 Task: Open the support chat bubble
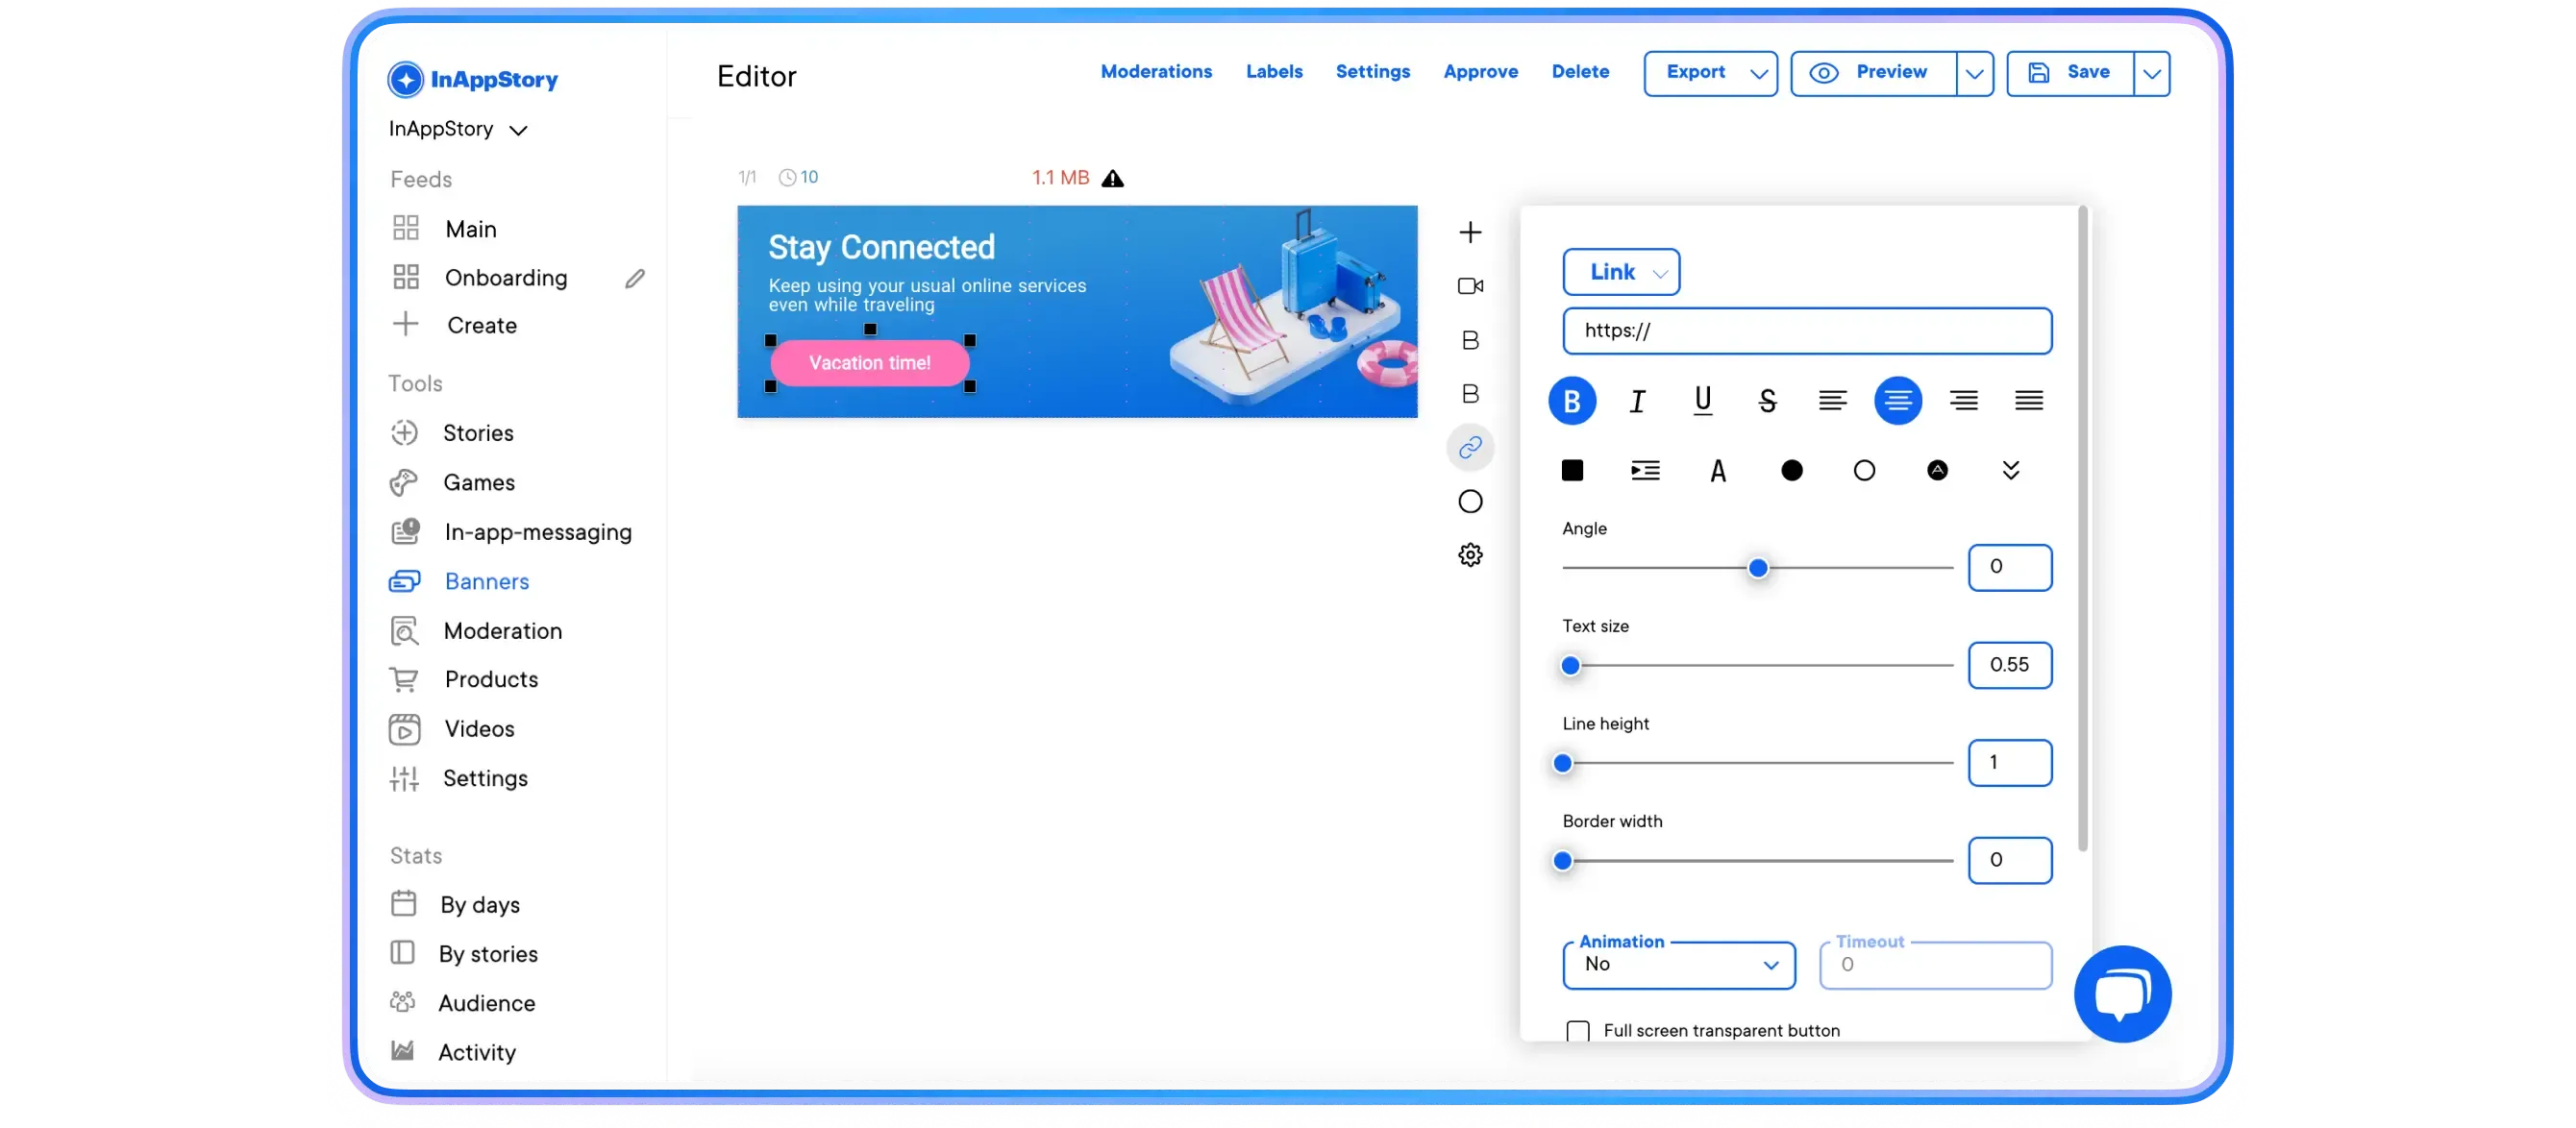[x=2122, y=993]
